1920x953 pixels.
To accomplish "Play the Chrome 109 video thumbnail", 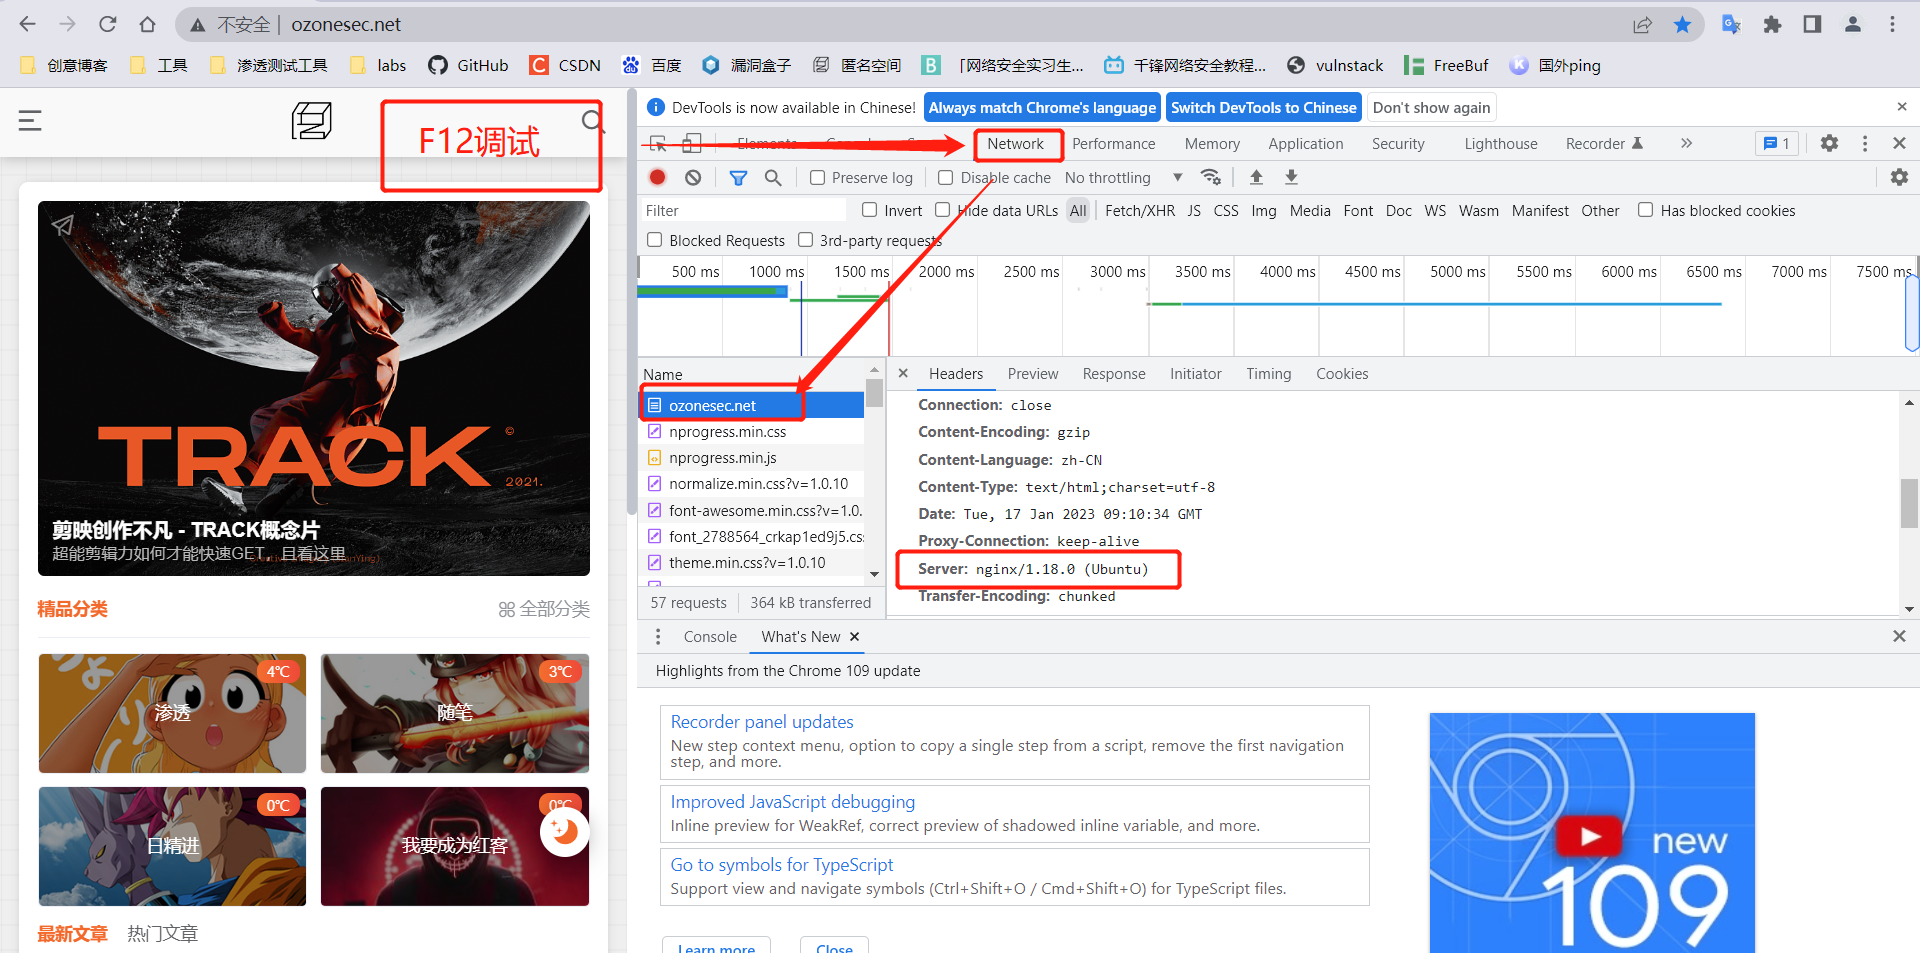I will point(1589,836).
